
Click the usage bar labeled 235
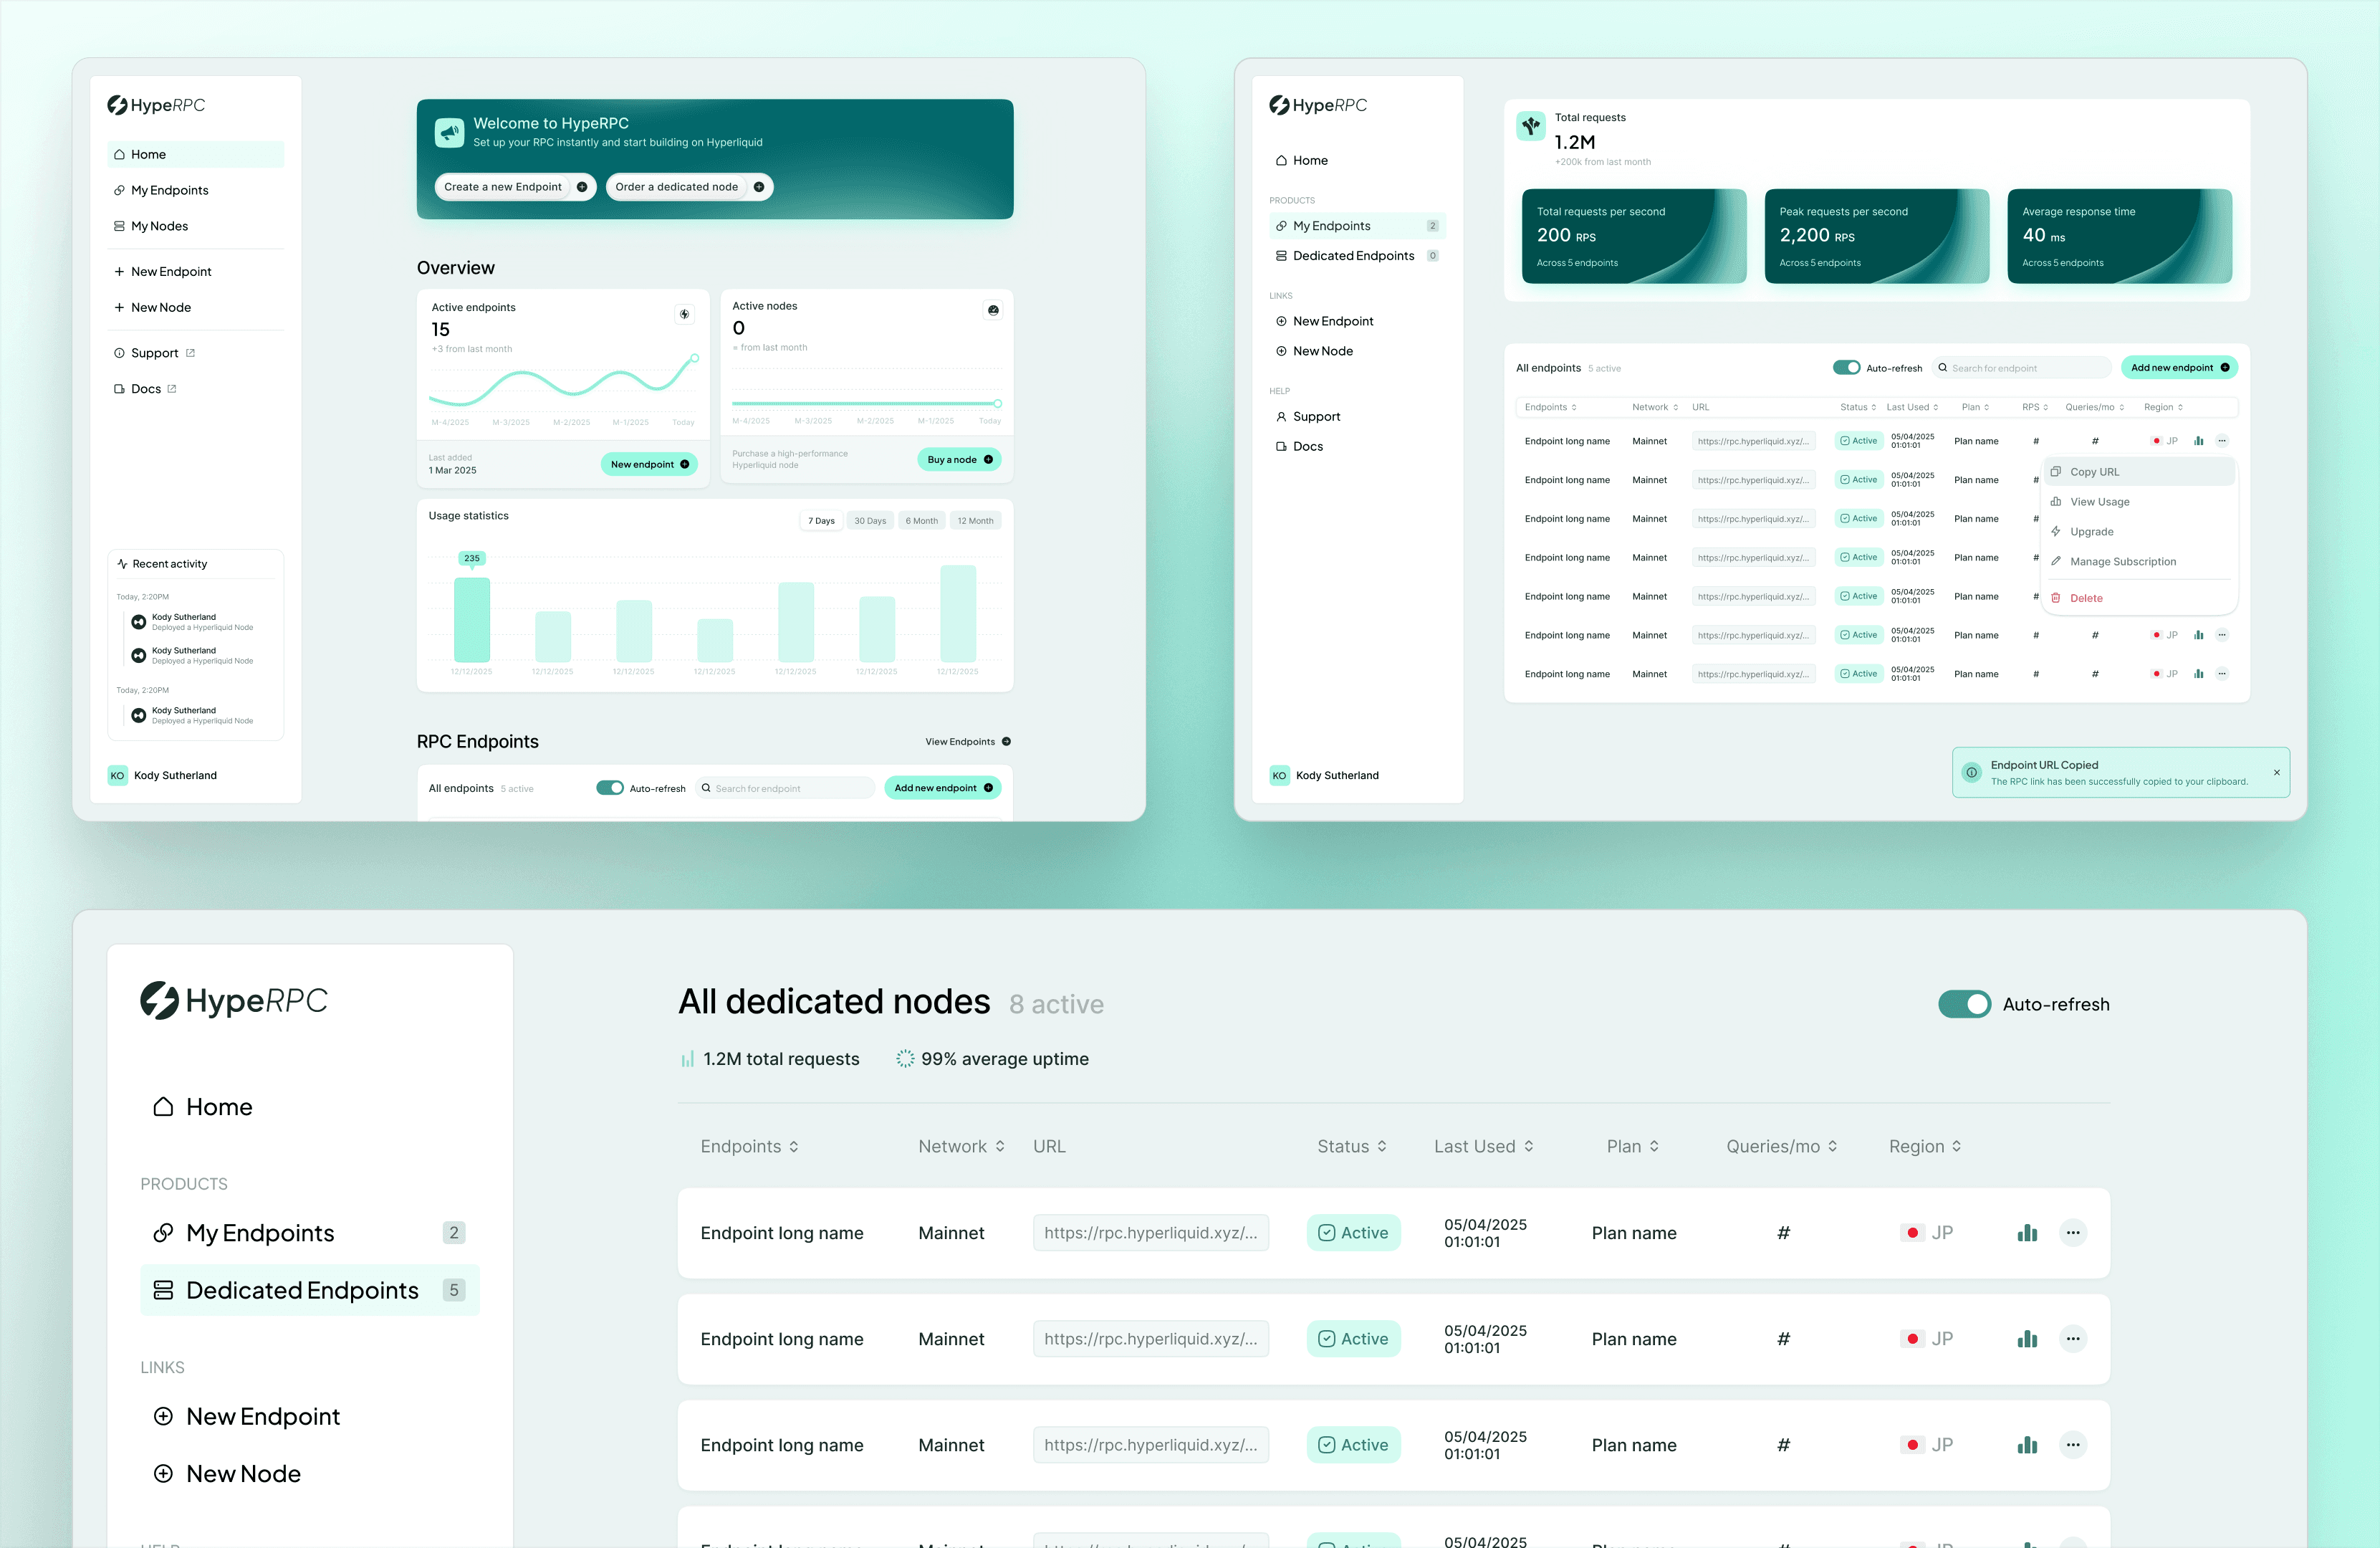click(x=472, y=619)
